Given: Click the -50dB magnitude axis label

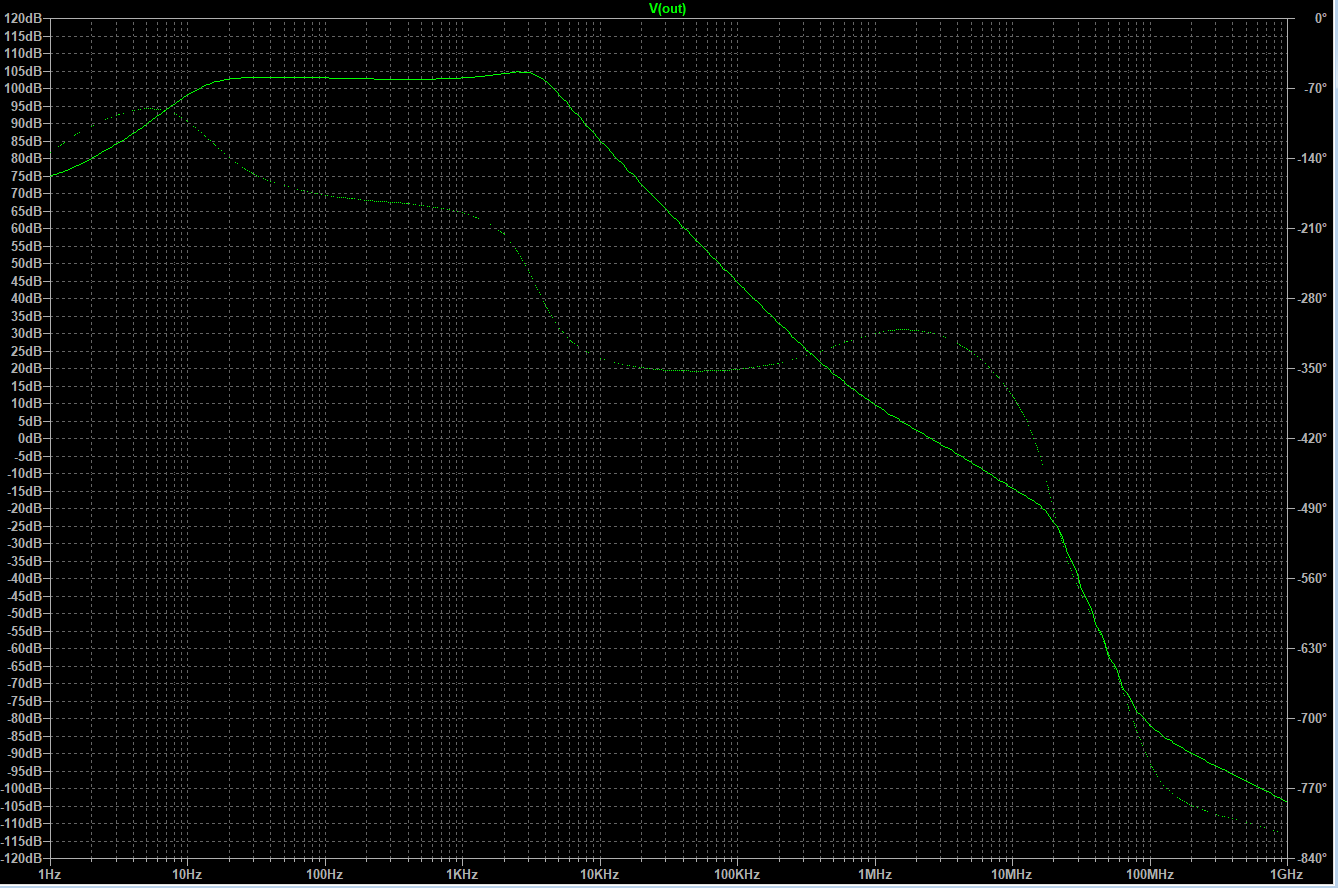Looking at the screenshot, I should (x=25, y=613).
